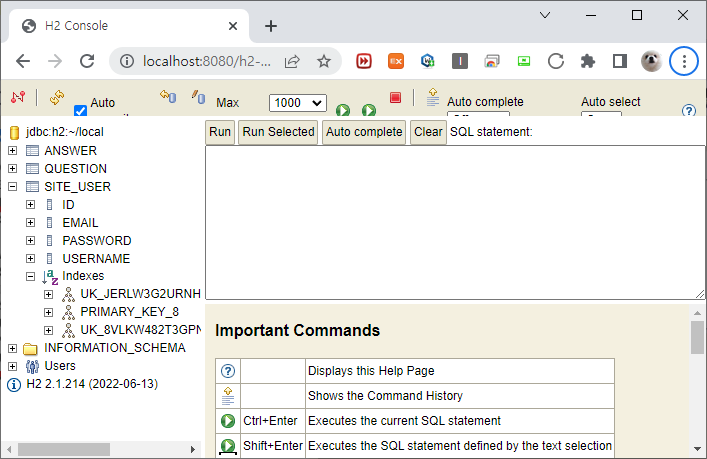The height and width of the screenshot is (459, 707).
Task: Click the Shift+Enter run selected icon in table
Action: tap(228, 446)
